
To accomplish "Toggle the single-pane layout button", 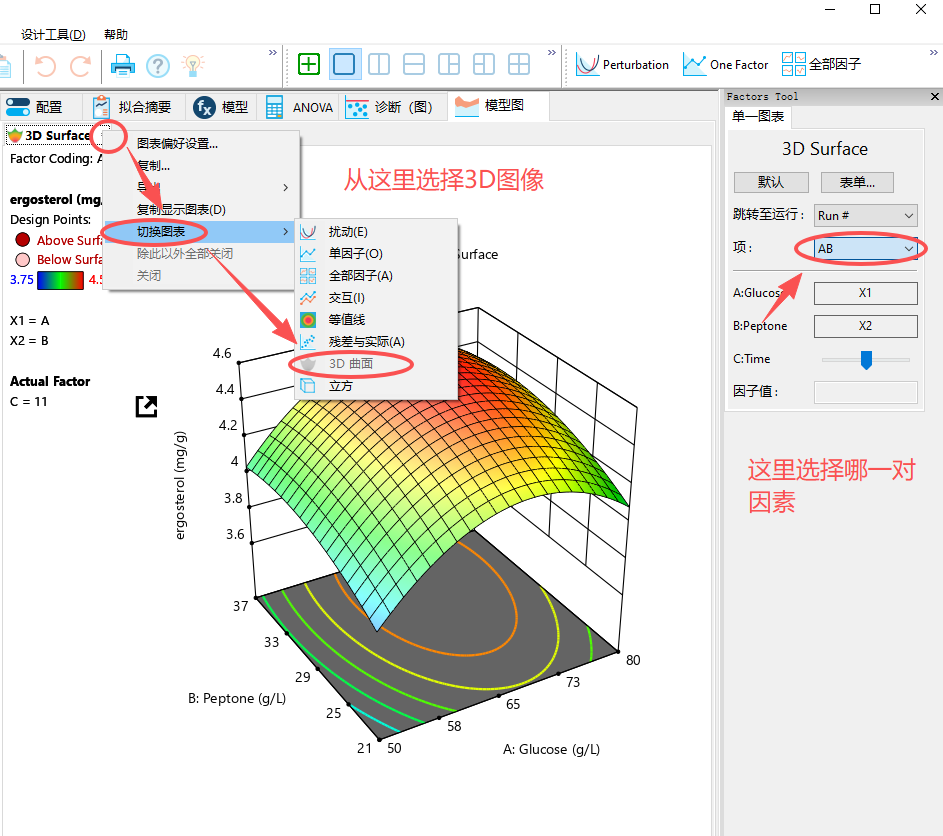I will click(x=344, y=63).
